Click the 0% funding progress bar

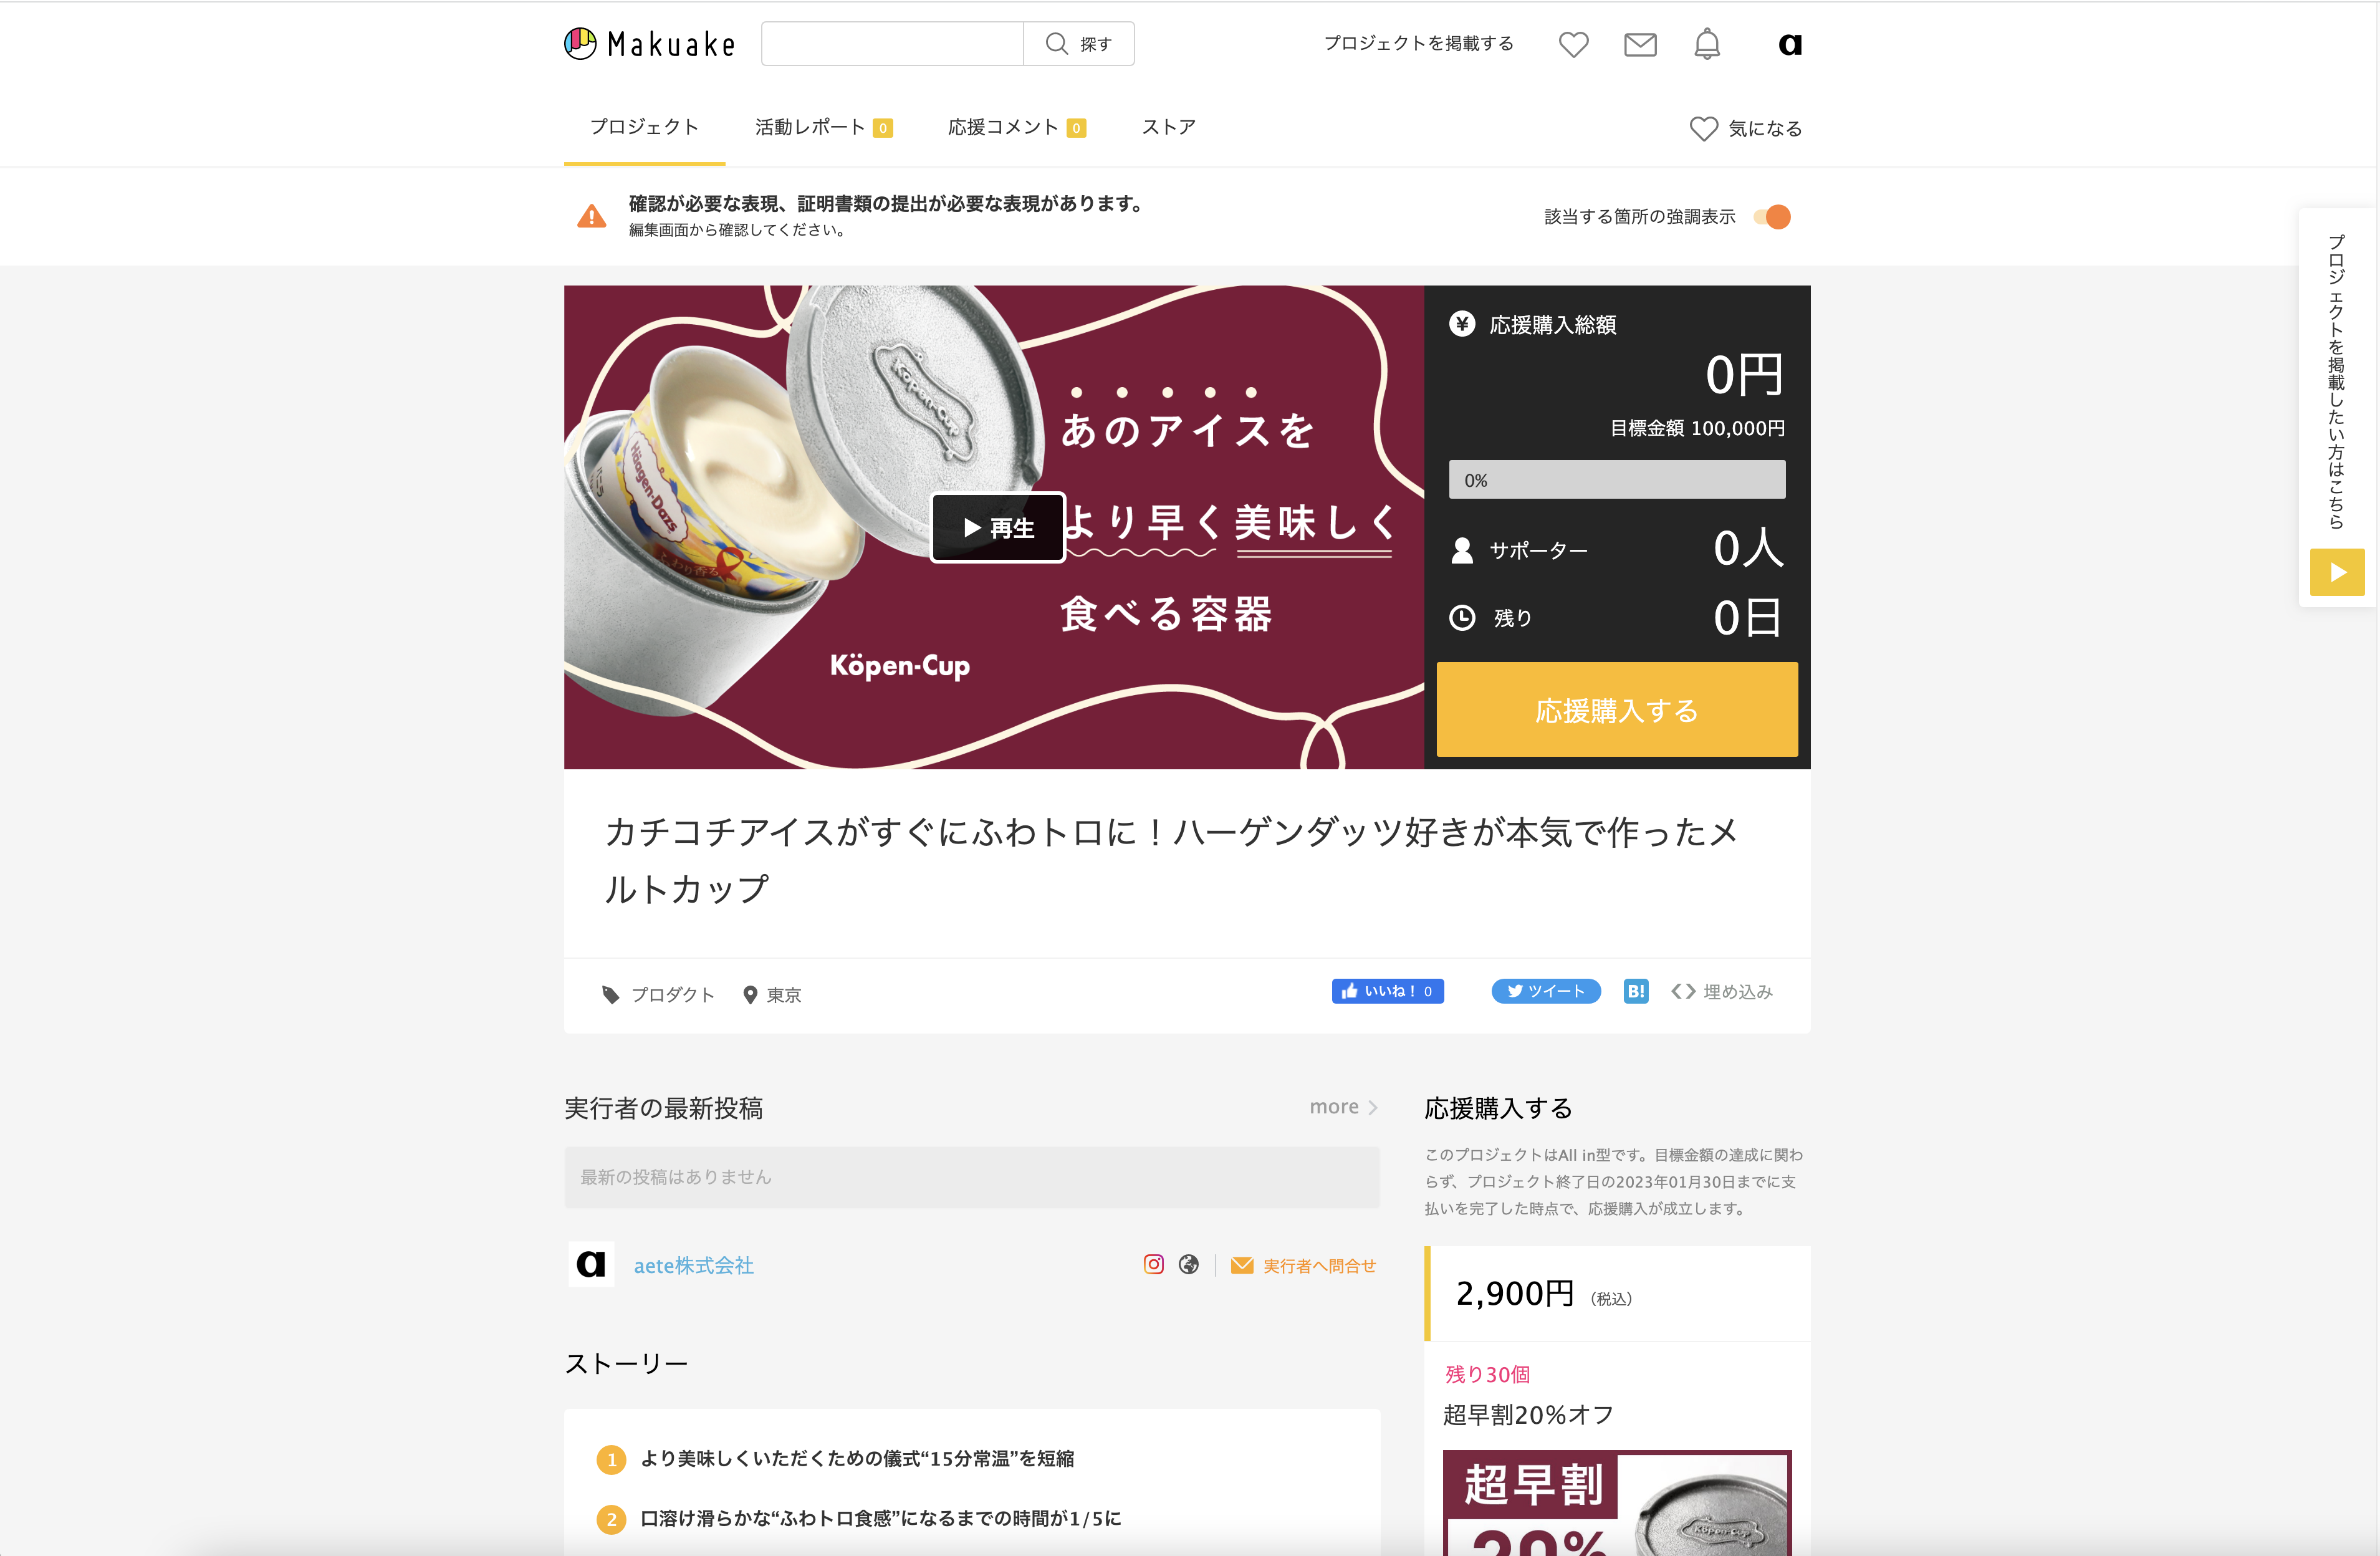(1617, 480)
